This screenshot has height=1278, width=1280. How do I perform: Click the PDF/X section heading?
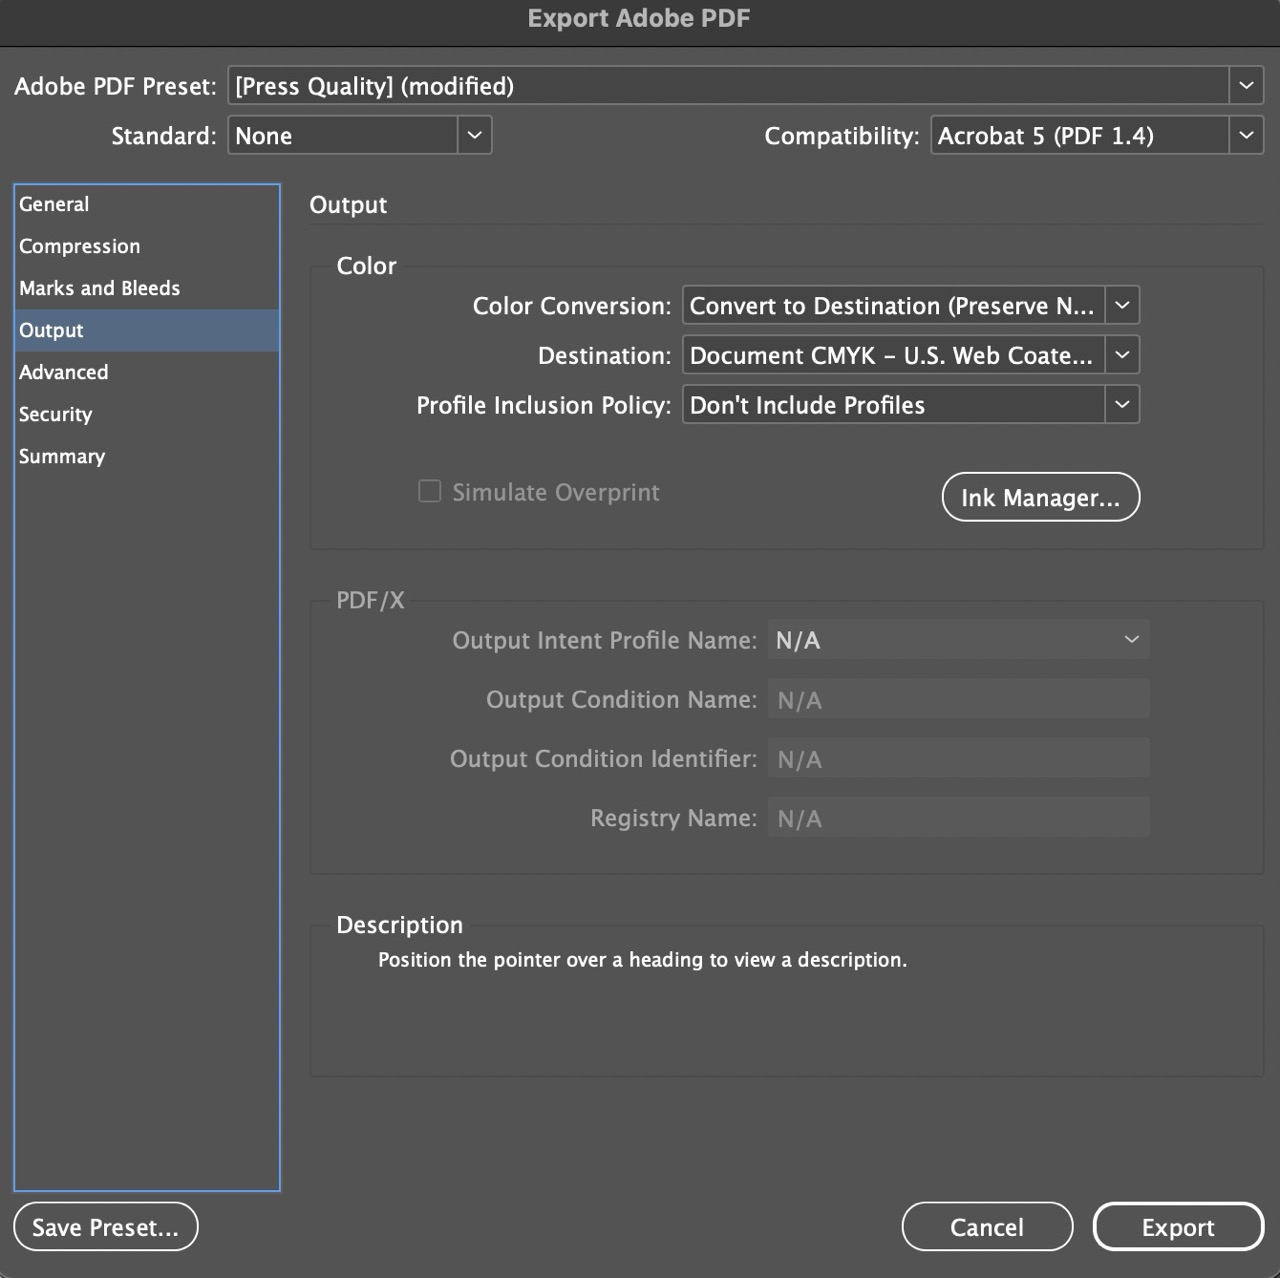[x=370, y=600]
